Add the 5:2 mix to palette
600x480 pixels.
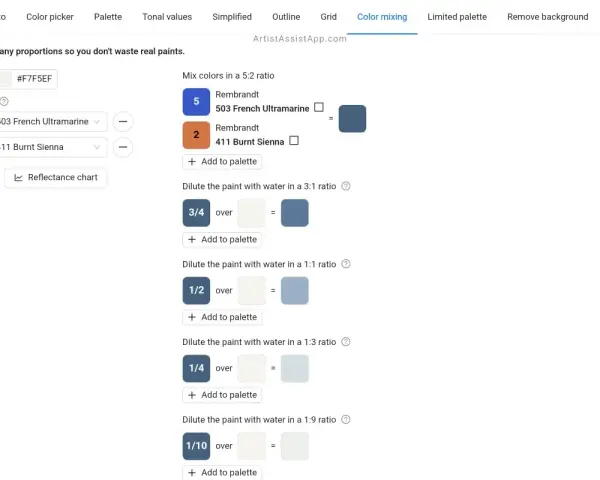pos(222,162)
